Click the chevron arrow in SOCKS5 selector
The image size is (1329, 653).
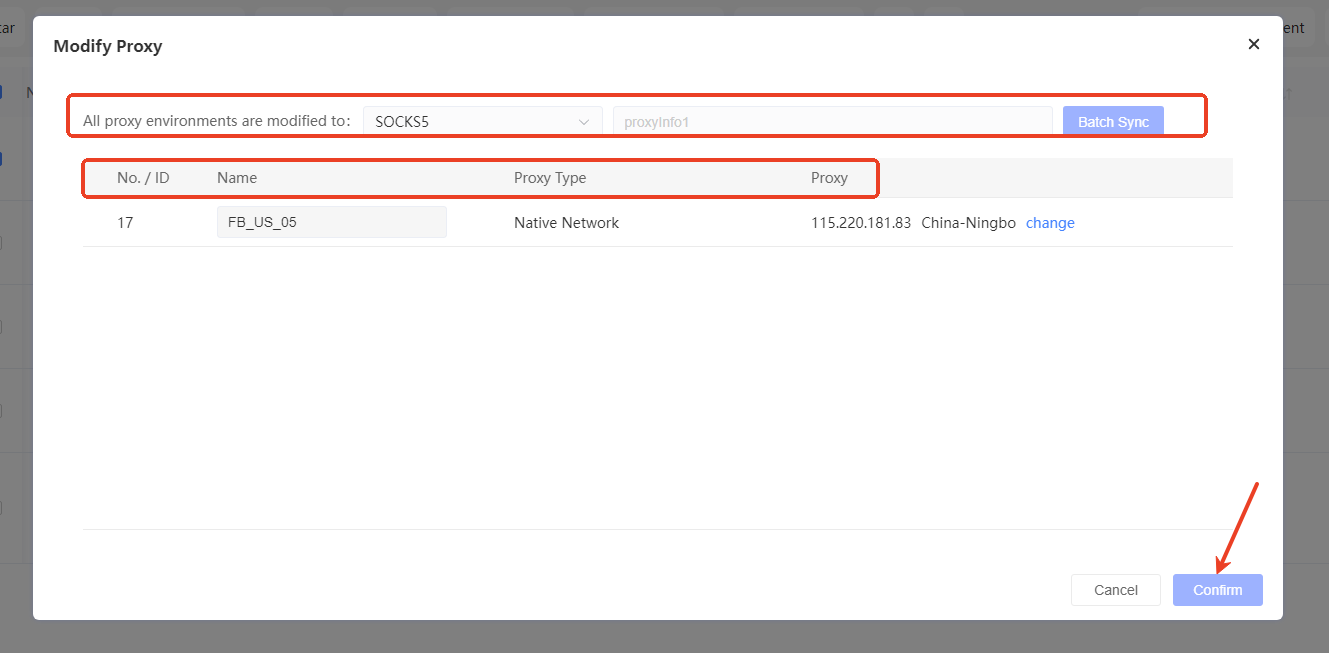click(584, 122)
